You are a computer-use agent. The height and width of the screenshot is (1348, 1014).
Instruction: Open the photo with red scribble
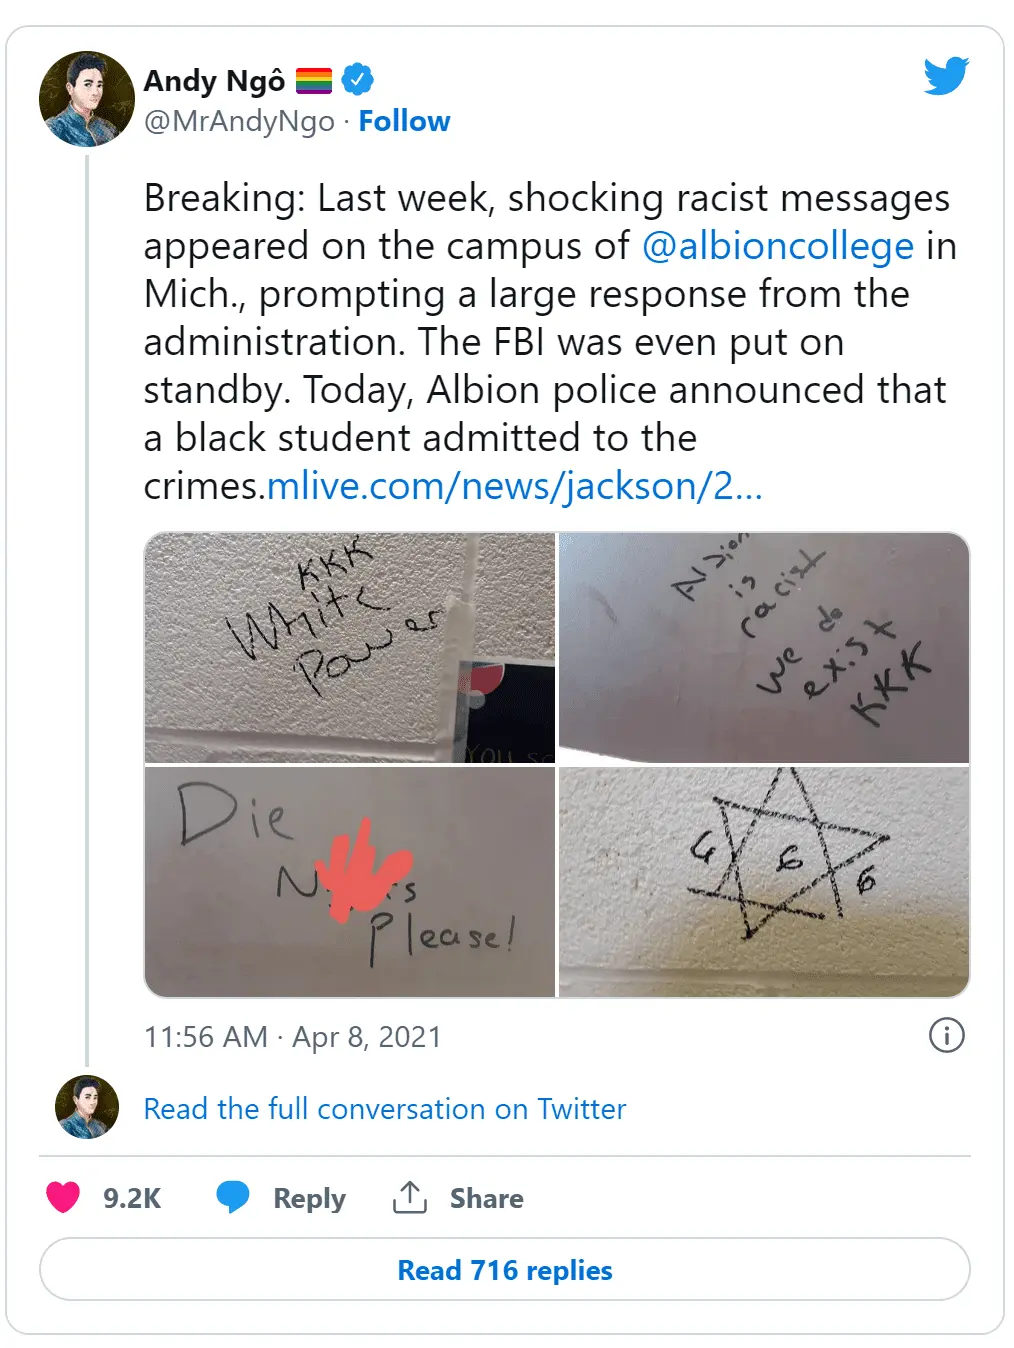349,882
